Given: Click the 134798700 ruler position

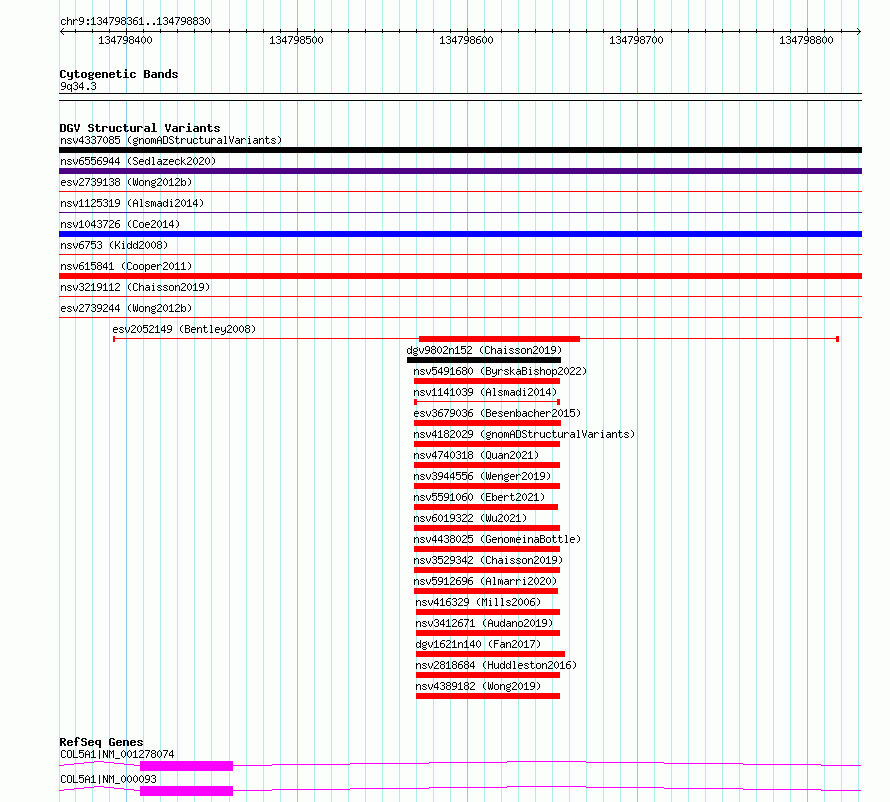Looking at the screenshot, I should click(636, 40).
